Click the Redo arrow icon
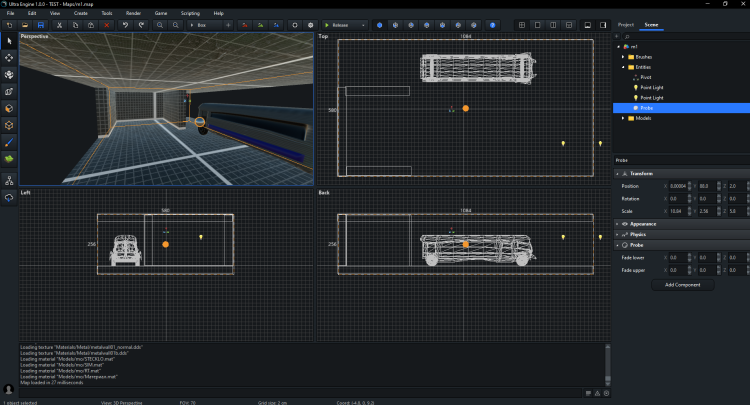 (141, 24)
